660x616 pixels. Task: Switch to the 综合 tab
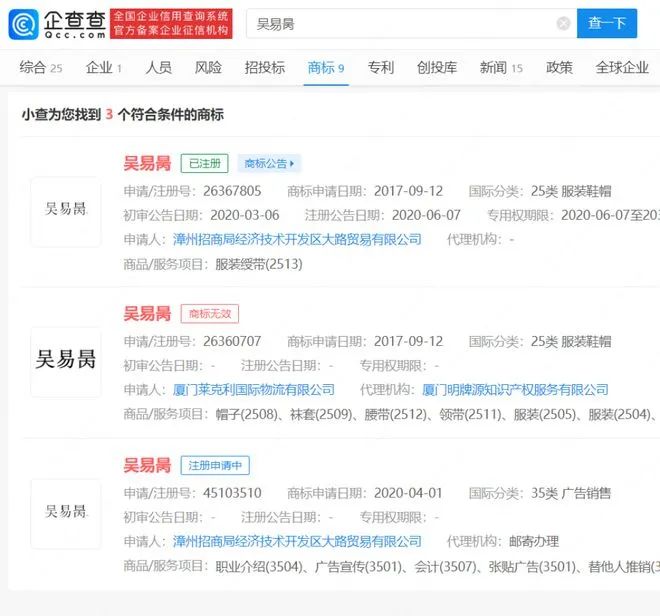point(40,67)
